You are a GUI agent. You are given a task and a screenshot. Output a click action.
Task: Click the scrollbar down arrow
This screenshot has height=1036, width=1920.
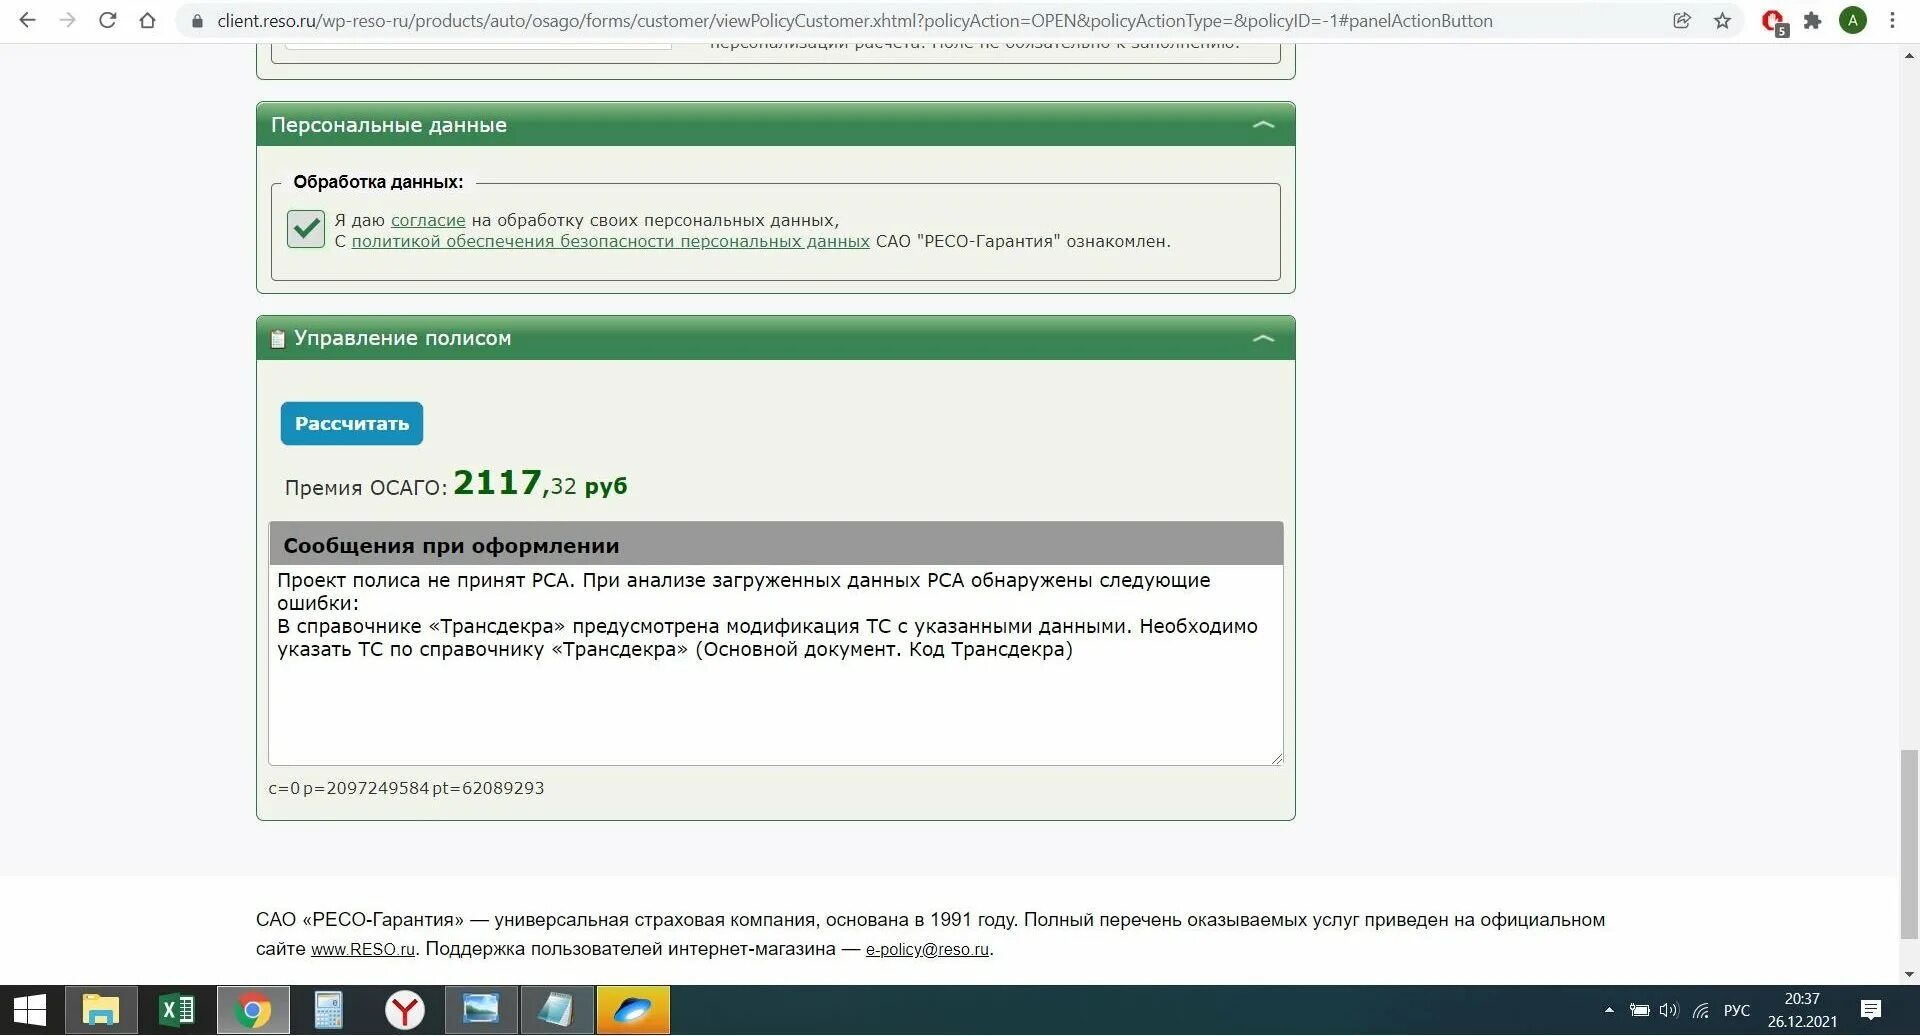(x=1909, y=974)
